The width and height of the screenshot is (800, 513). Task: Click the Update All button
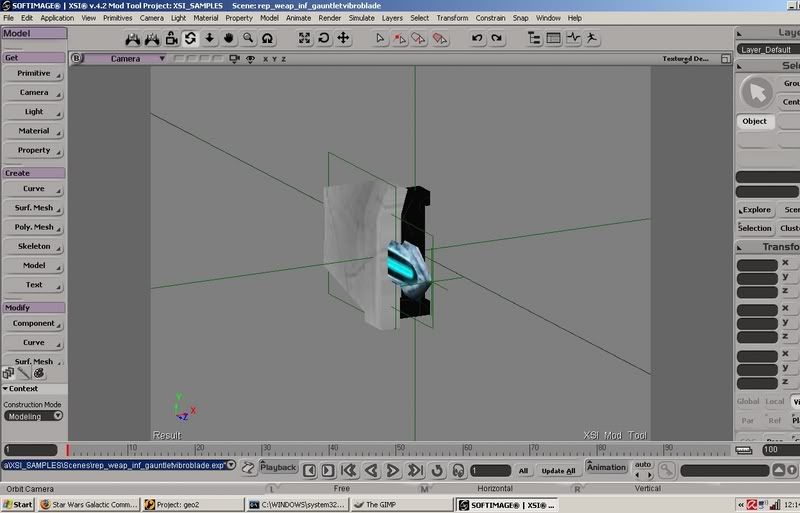(x=558, y=471)
